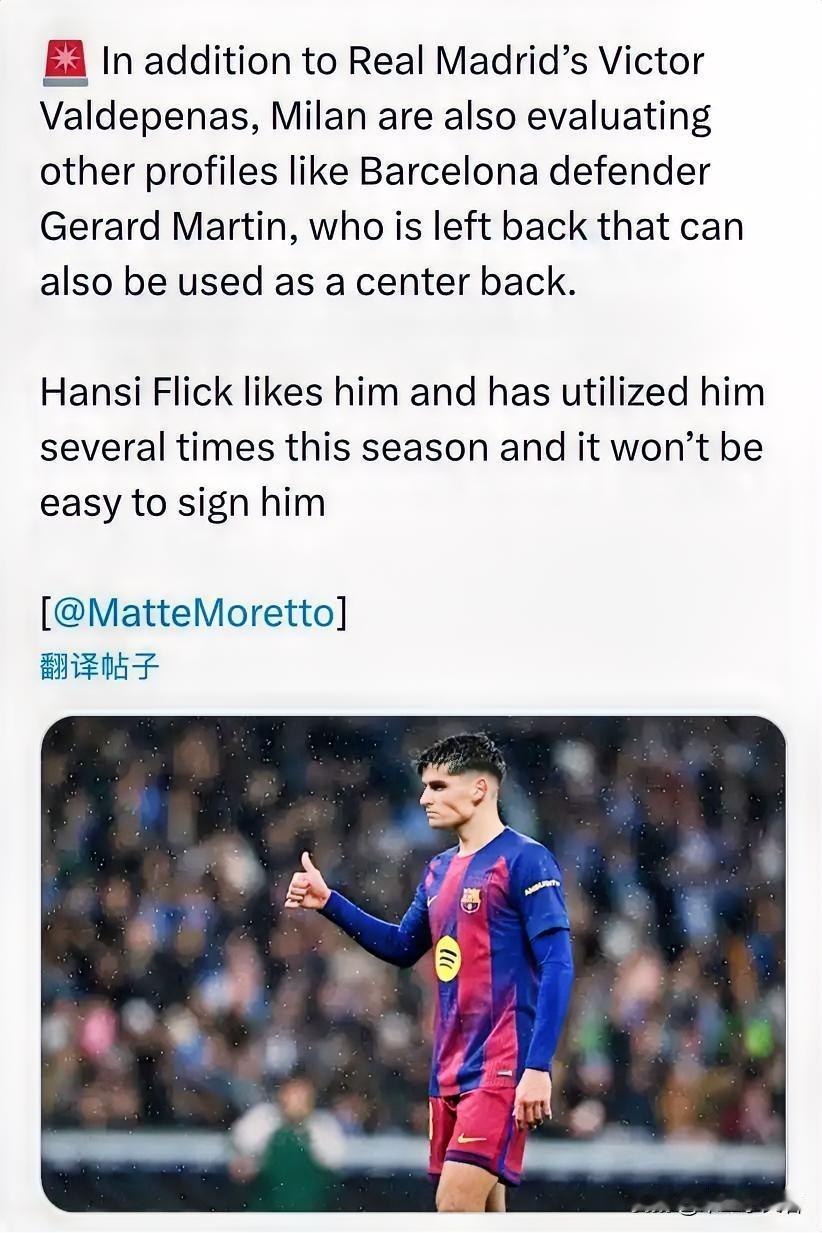Viewport: 822px width, 1233px height.
Task: Open the @MatteMoretto profile link
Action: (x=193, y=612)
